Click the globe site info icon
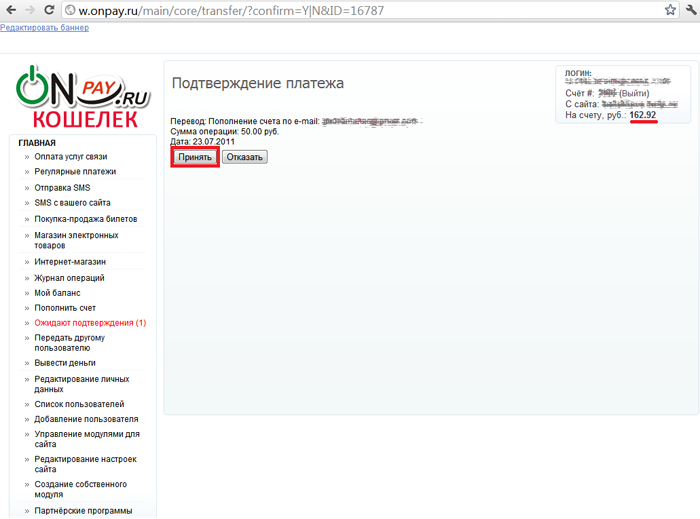Viewport: 700px width, 519px height. coord(72,10)
